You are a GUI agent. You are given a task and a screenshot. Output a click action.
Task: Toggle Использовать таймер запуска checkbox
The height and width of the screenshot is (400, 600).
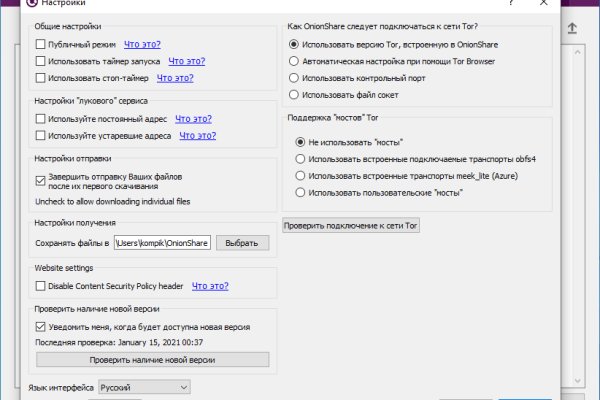coord(40,61)
